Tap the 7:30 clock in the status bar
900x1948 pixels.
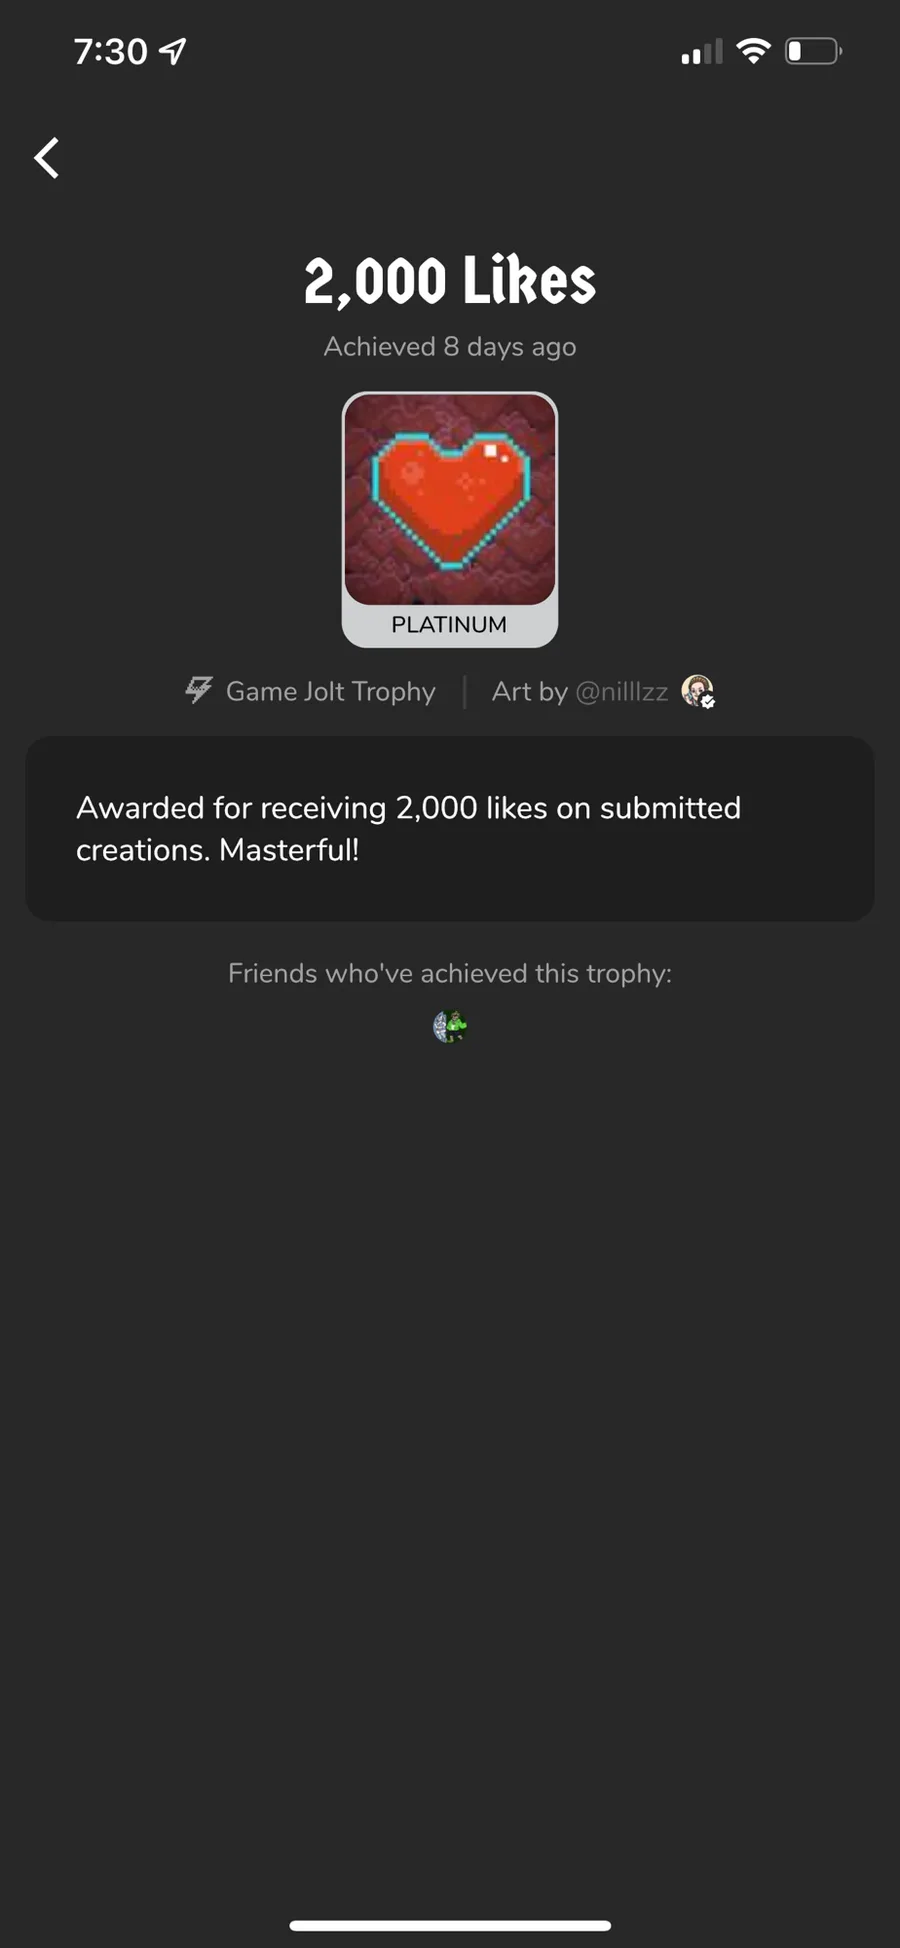110,52
